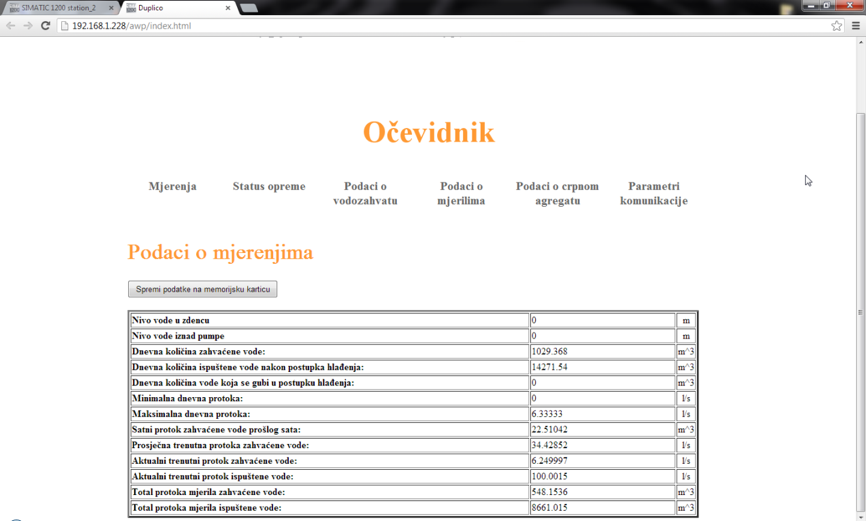Screen dimensions: 866x521
Task: Open Parametri komunikacije page
Action: click(x=654, y=193)
